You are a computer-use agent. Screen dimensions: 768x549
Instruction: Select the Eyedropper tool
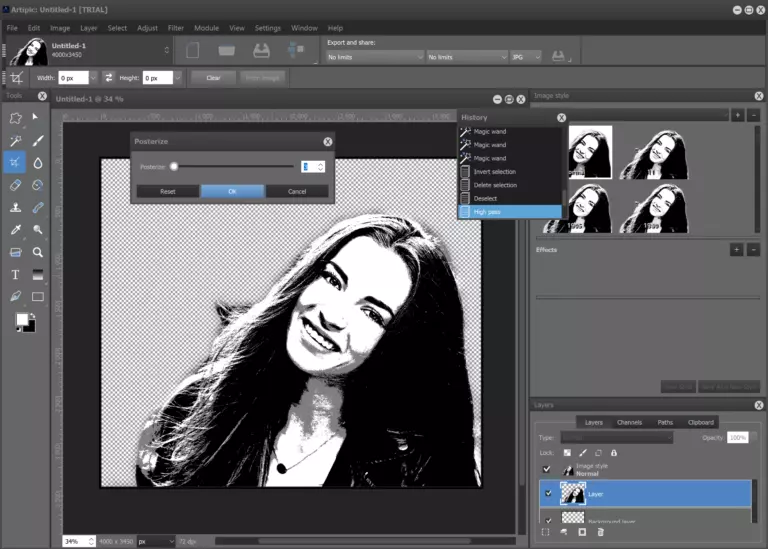(15, 230)
